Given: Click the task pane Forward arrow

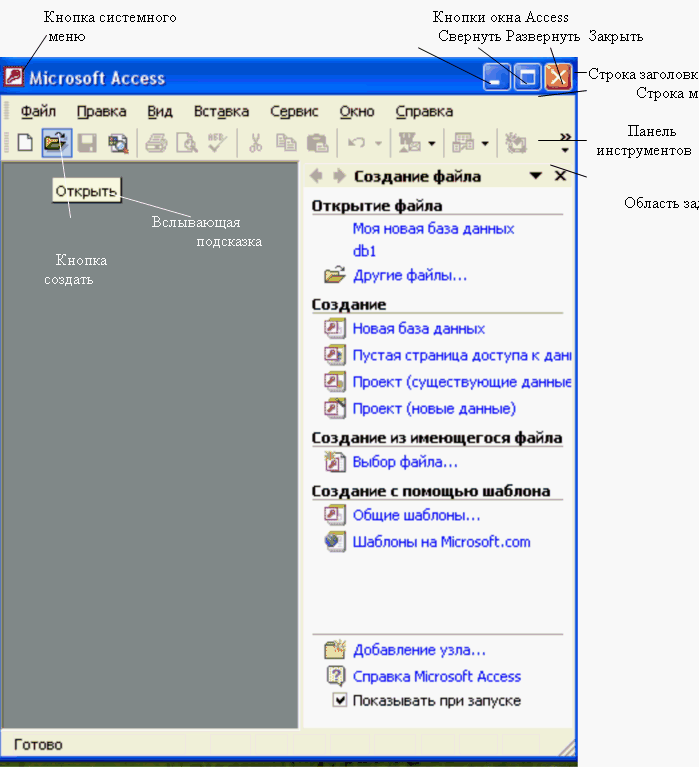Looking at the screenshot, I should [339, 176].
